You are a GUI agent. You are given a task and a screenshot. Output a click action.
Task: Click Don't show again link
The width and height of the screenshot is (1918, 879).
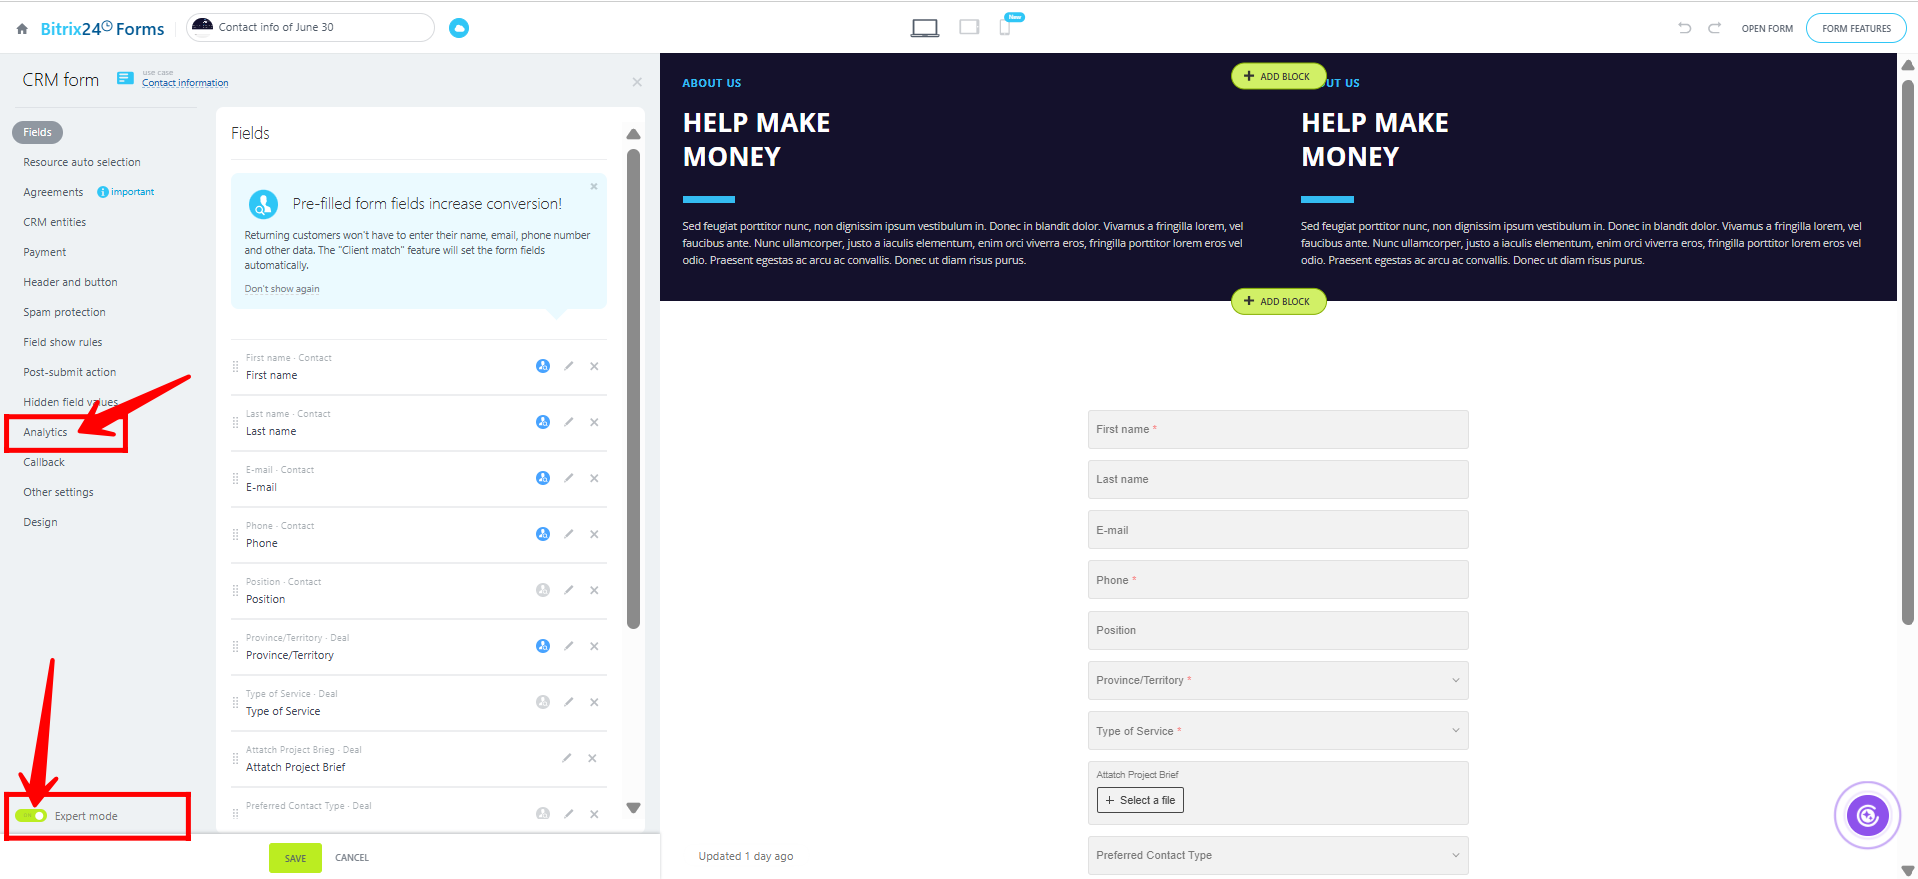click(282, 289)
